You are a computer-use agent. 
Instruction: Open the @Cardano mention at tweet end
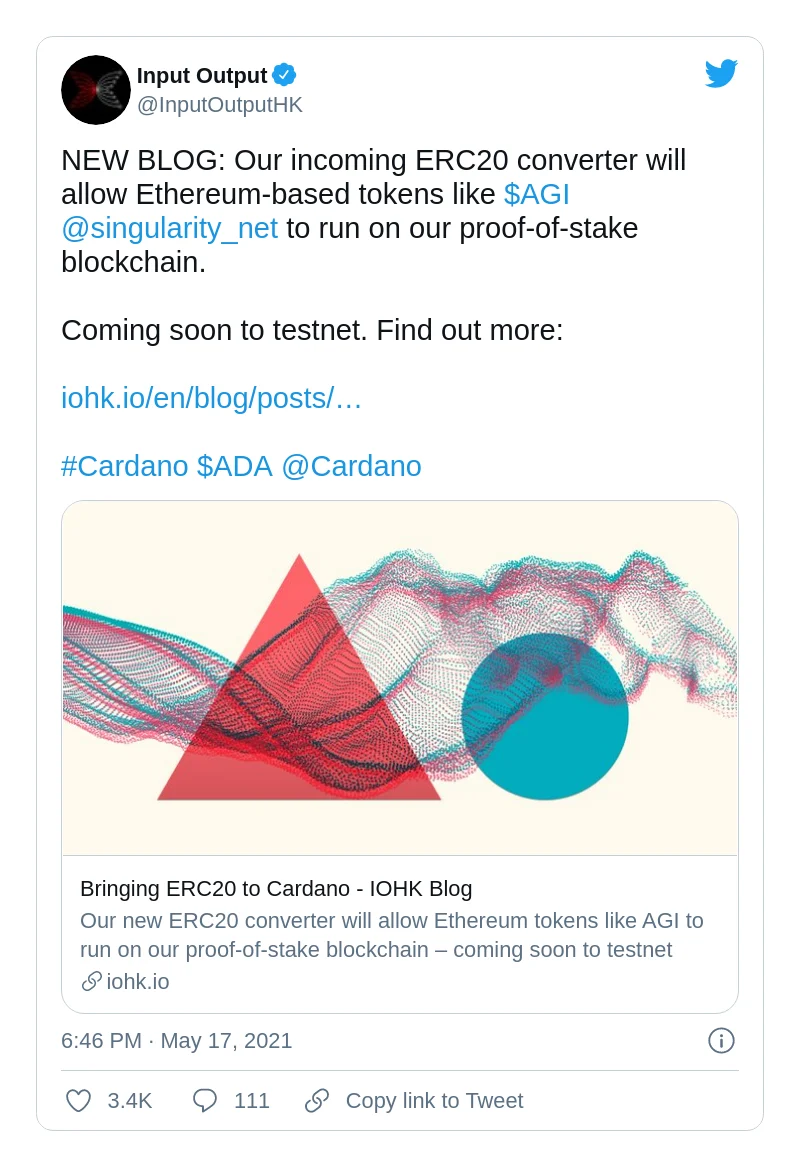pyautogui.click(x=351, y=466)
